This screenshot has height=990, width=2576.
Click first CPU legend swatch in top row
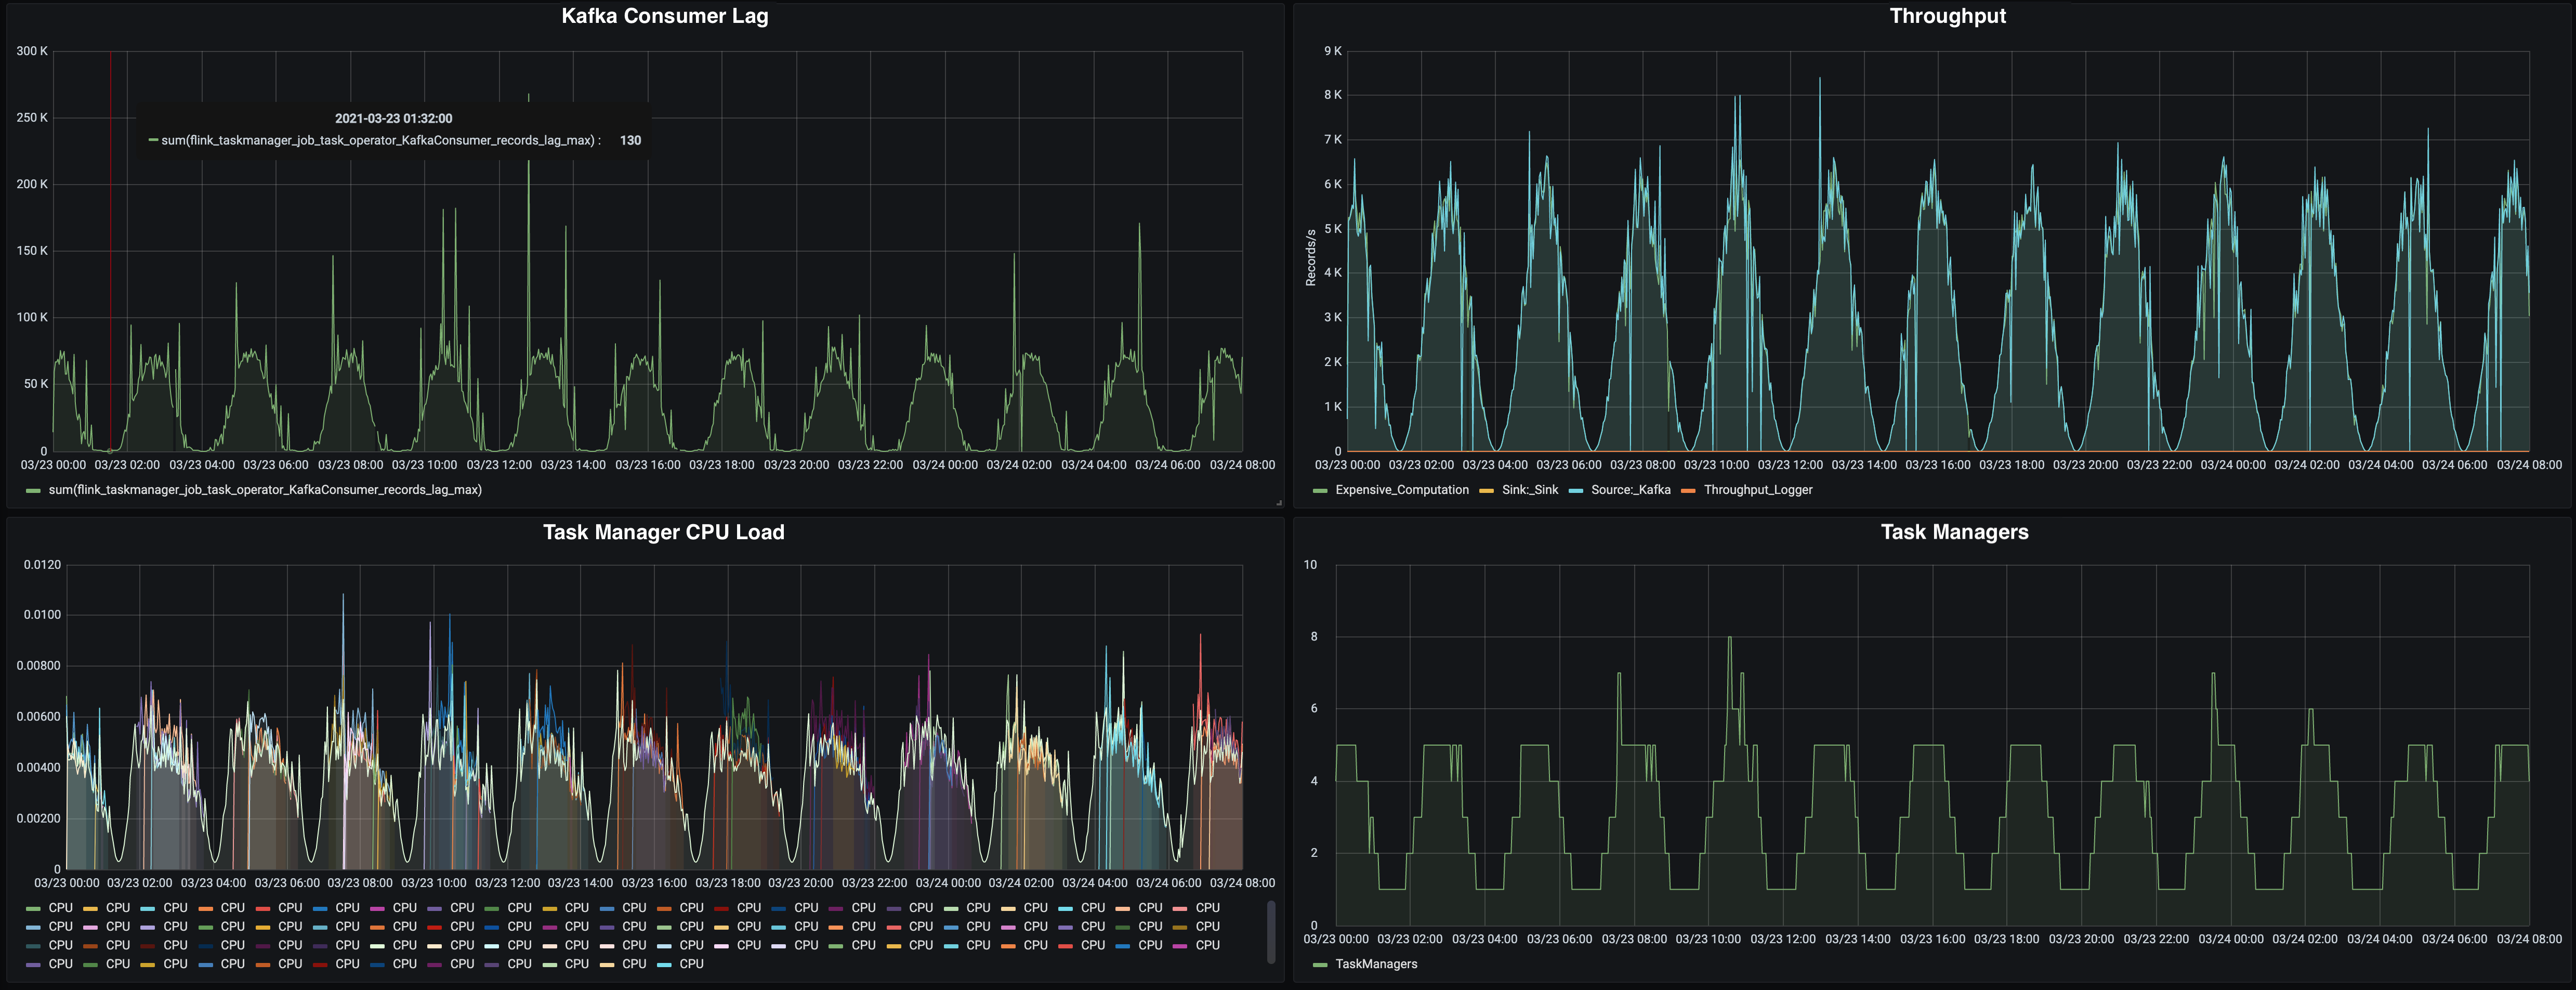[33, 909]
